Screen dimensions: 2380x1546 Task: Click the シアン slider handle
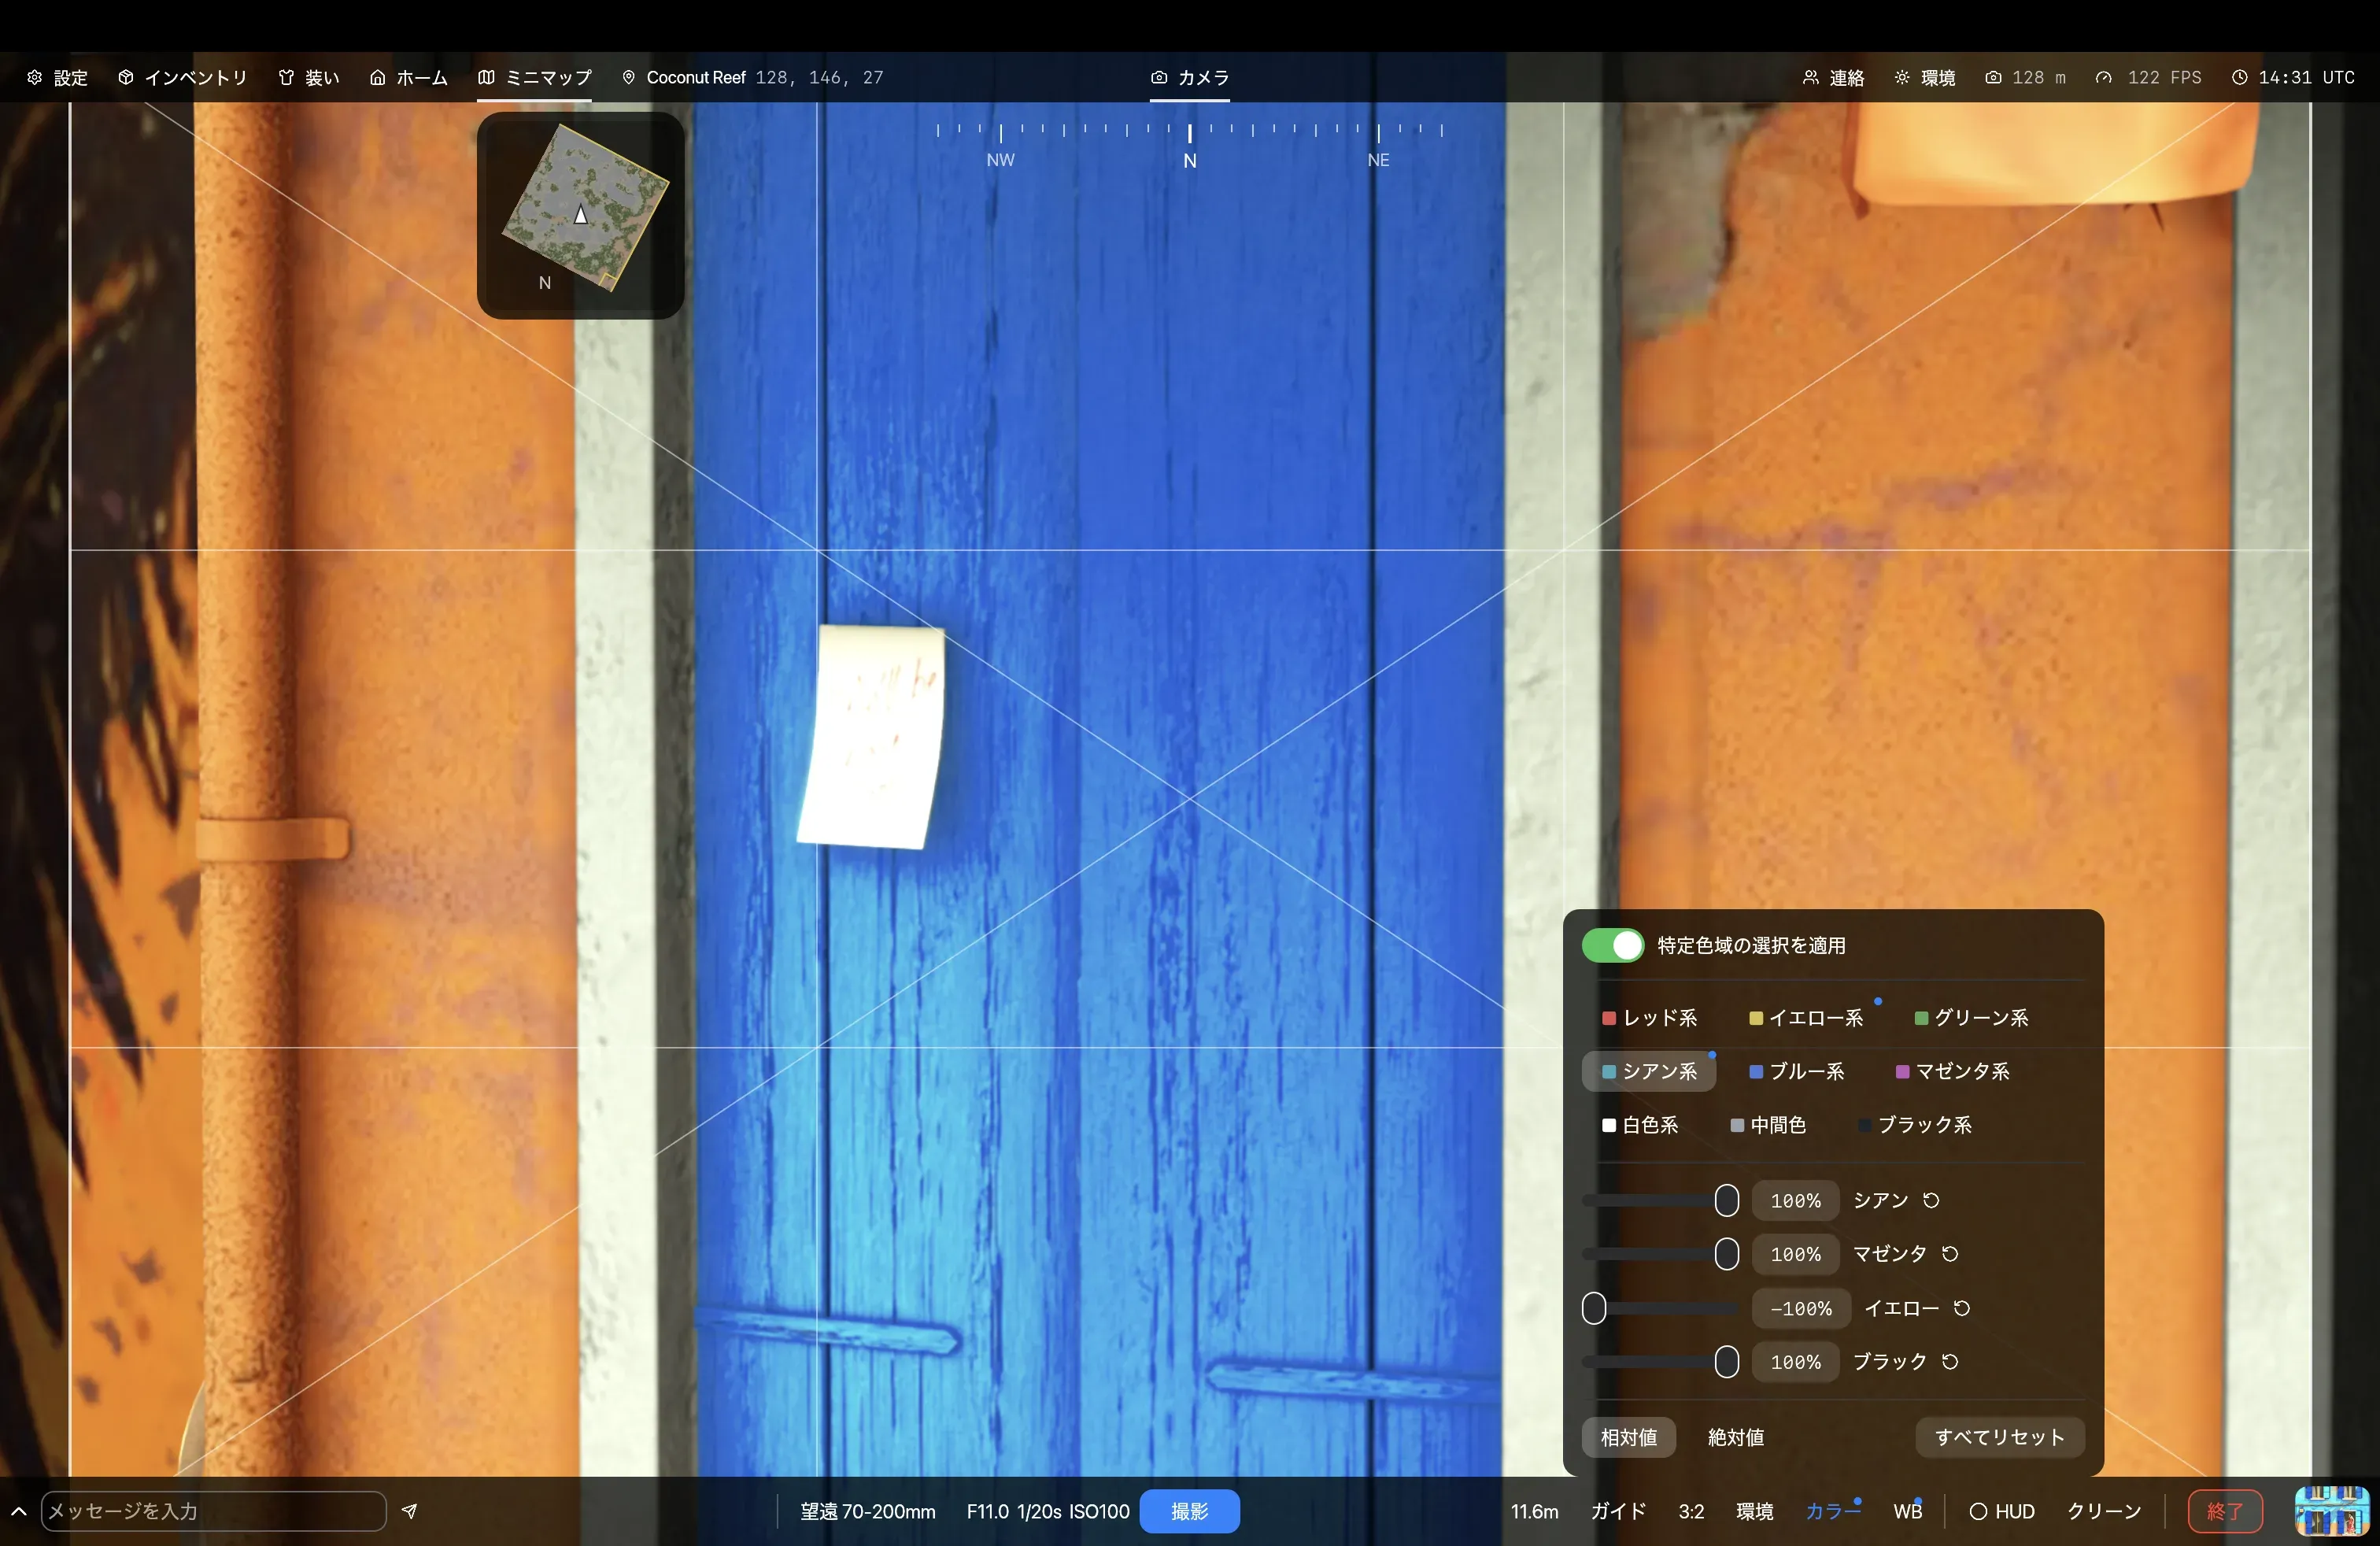[1726, 1200]
